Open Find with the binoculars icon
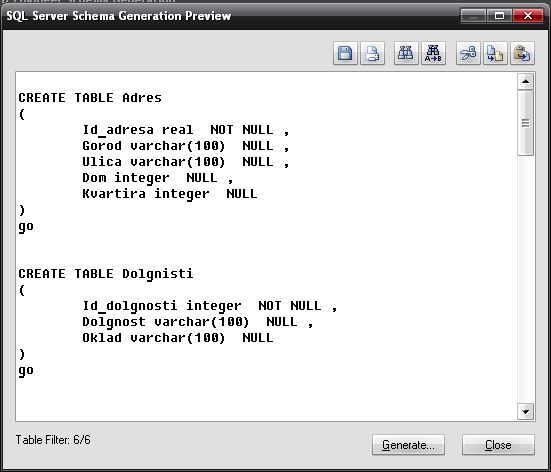This screenshot has width=551, height=472. tap(406, 53)
